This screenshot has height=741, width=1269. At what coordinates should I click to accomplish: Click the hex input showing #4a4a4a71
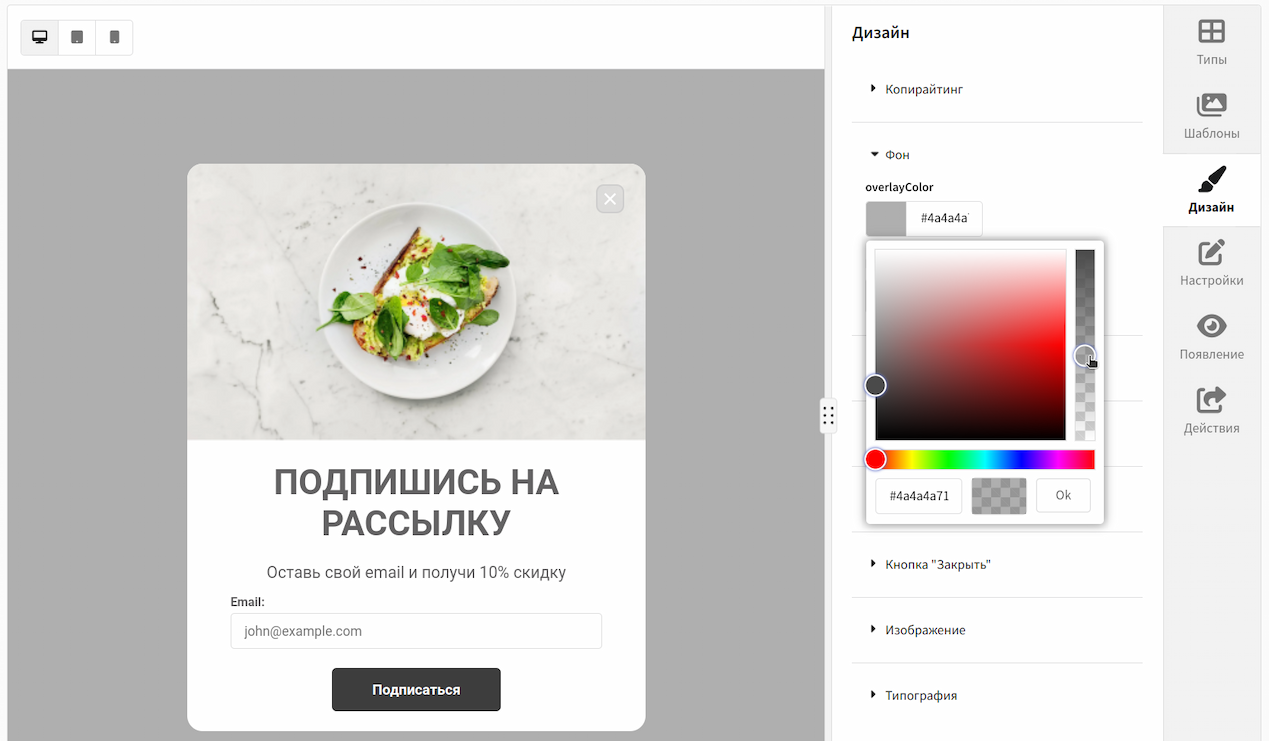click(918, 495)
